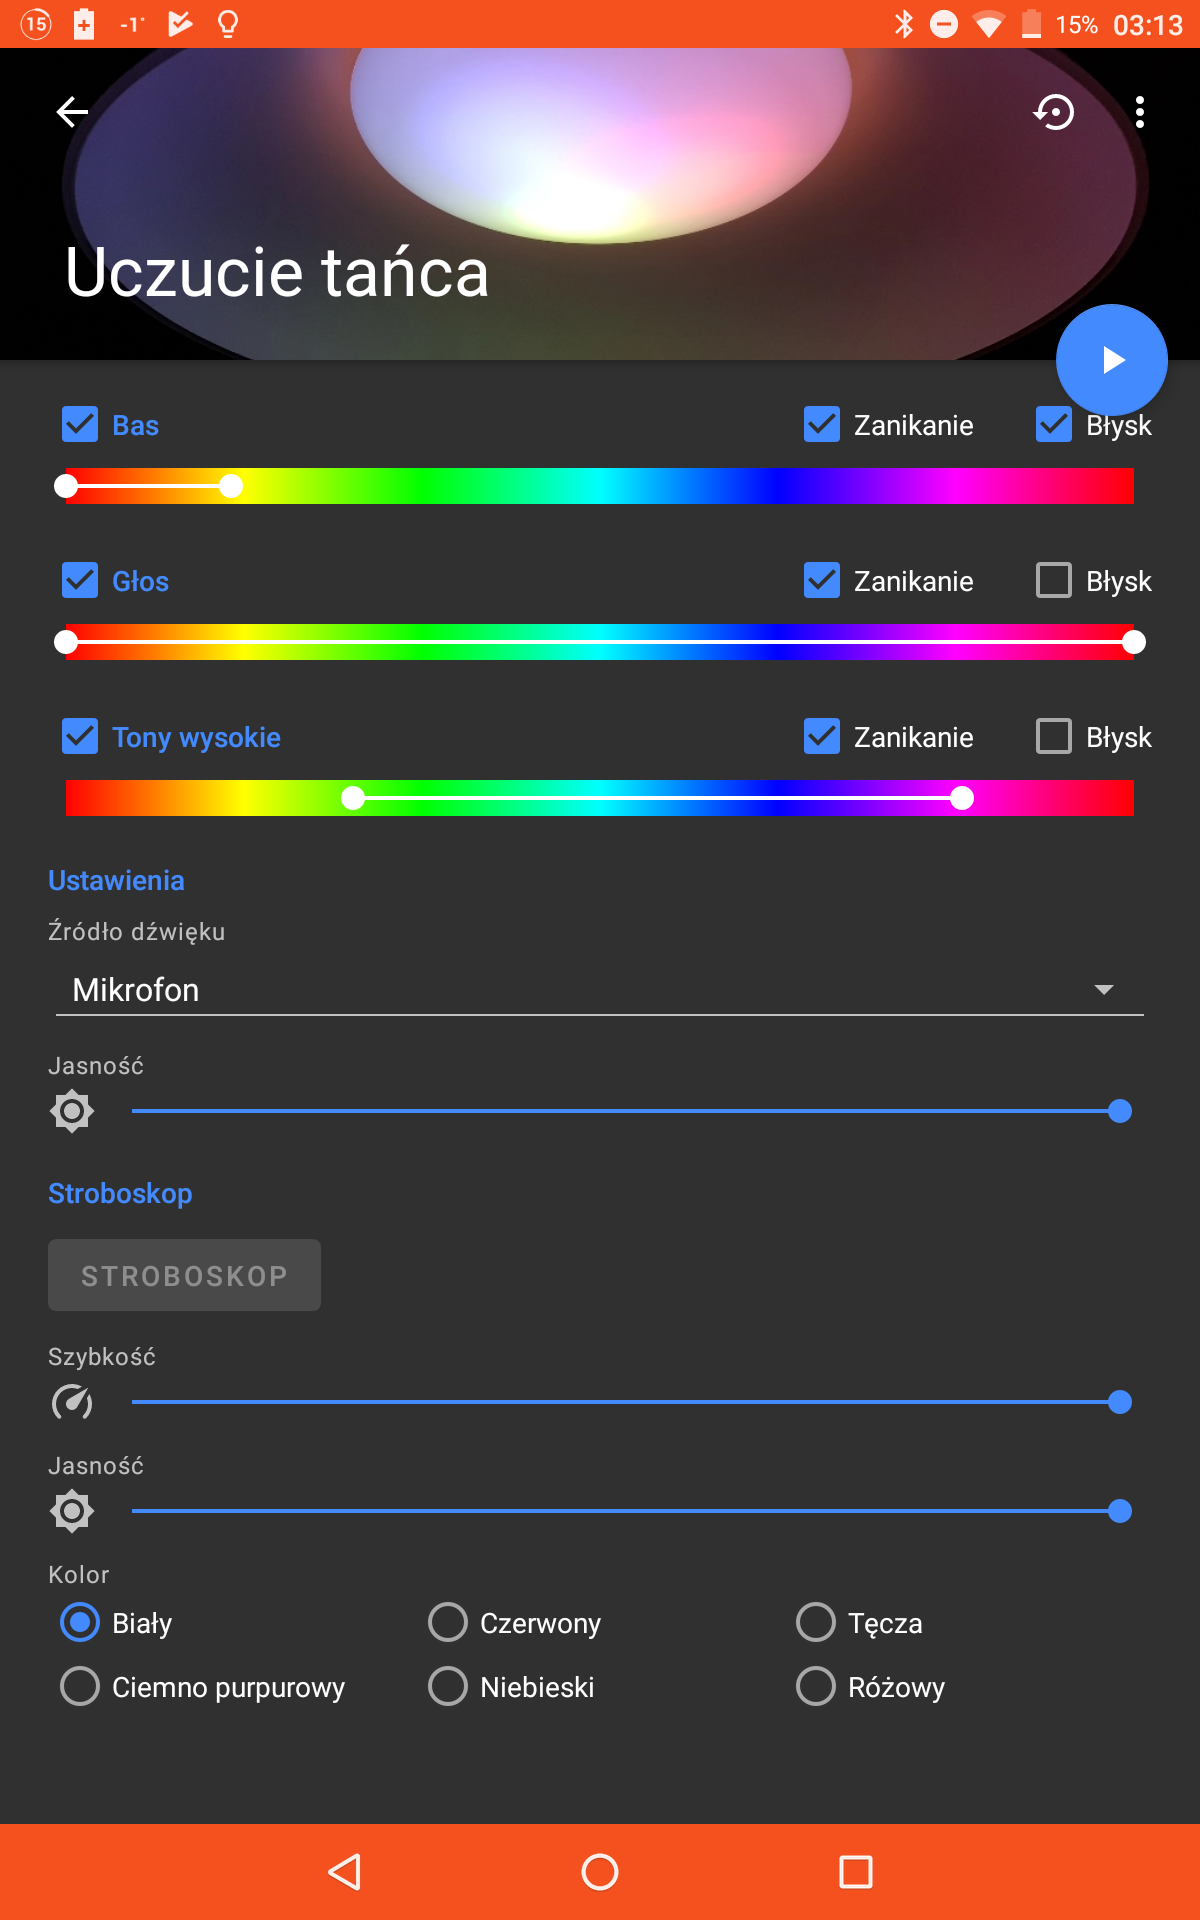Open the three-dot overflow menu
Image resolution: width=1200 pixels, height=1920 pixels.
point(1140,112)
